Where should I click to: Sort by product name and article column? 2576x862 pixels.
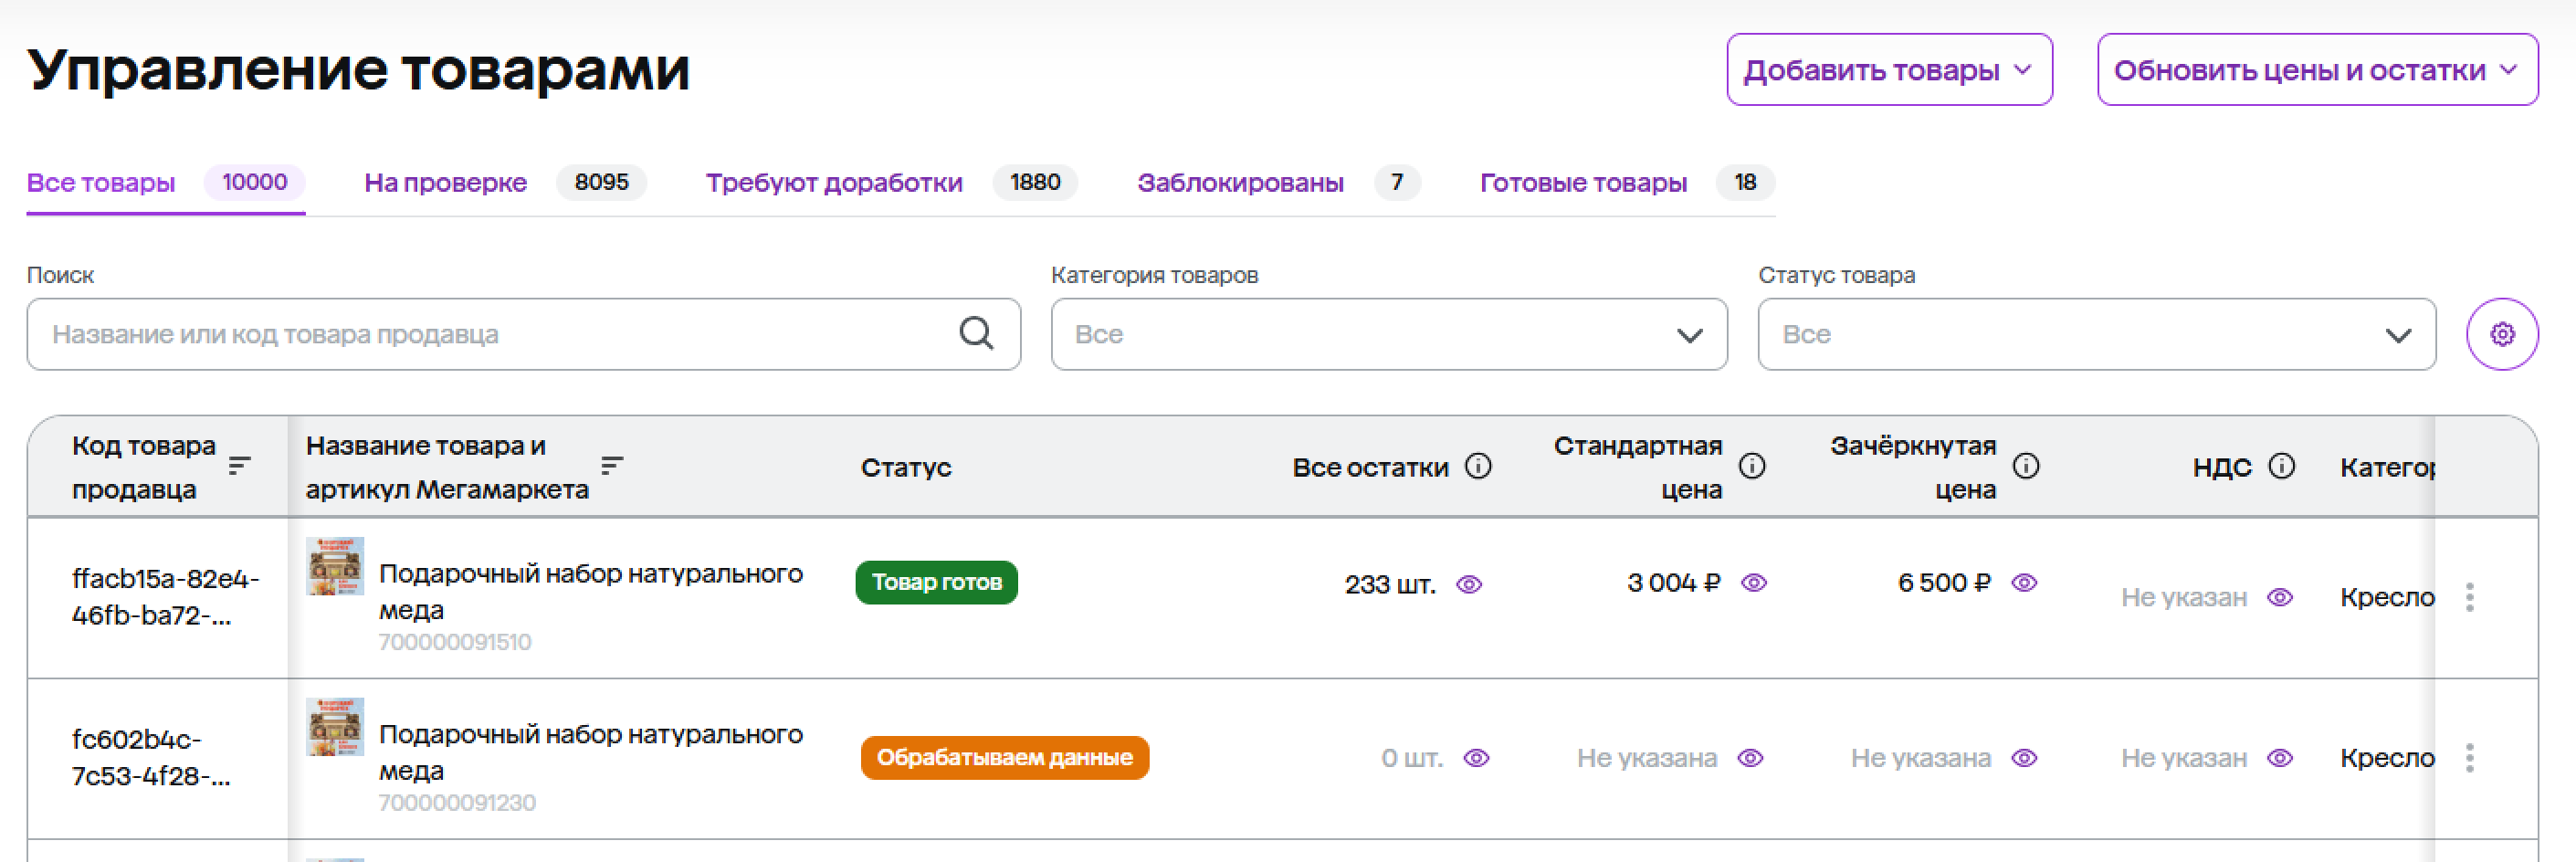click(612, 465)
